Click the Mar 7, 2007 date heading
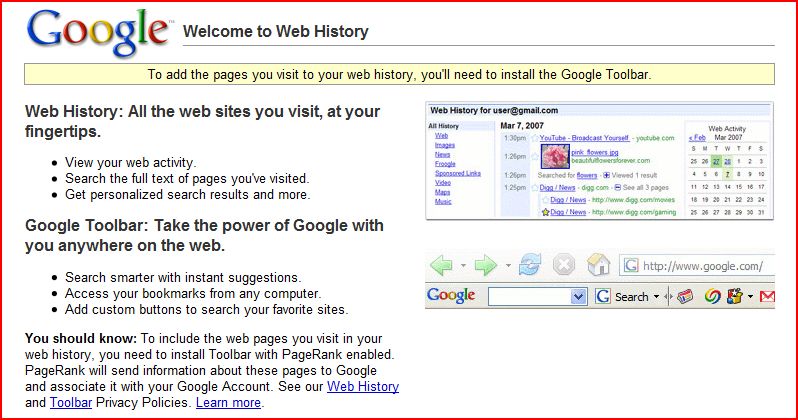This screenshot has height=420, width=798. (x=522, y=126)
